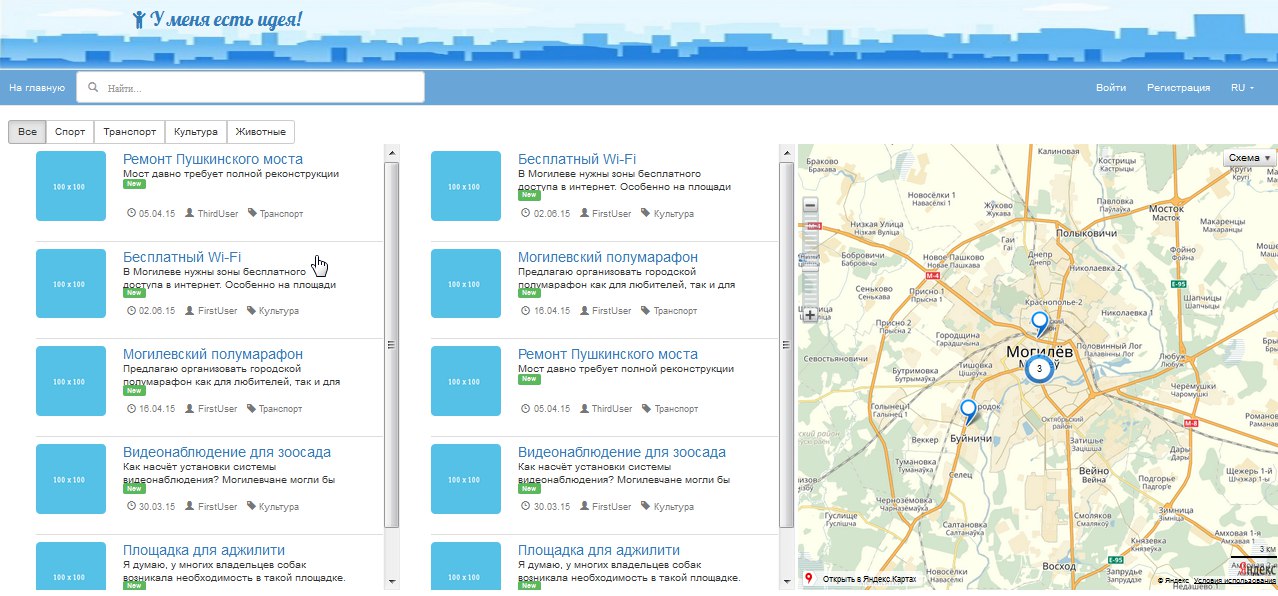This screenshot has height=596, width=1278.
Task: Go to На главную home link
Action: click(x=37, y=88)
